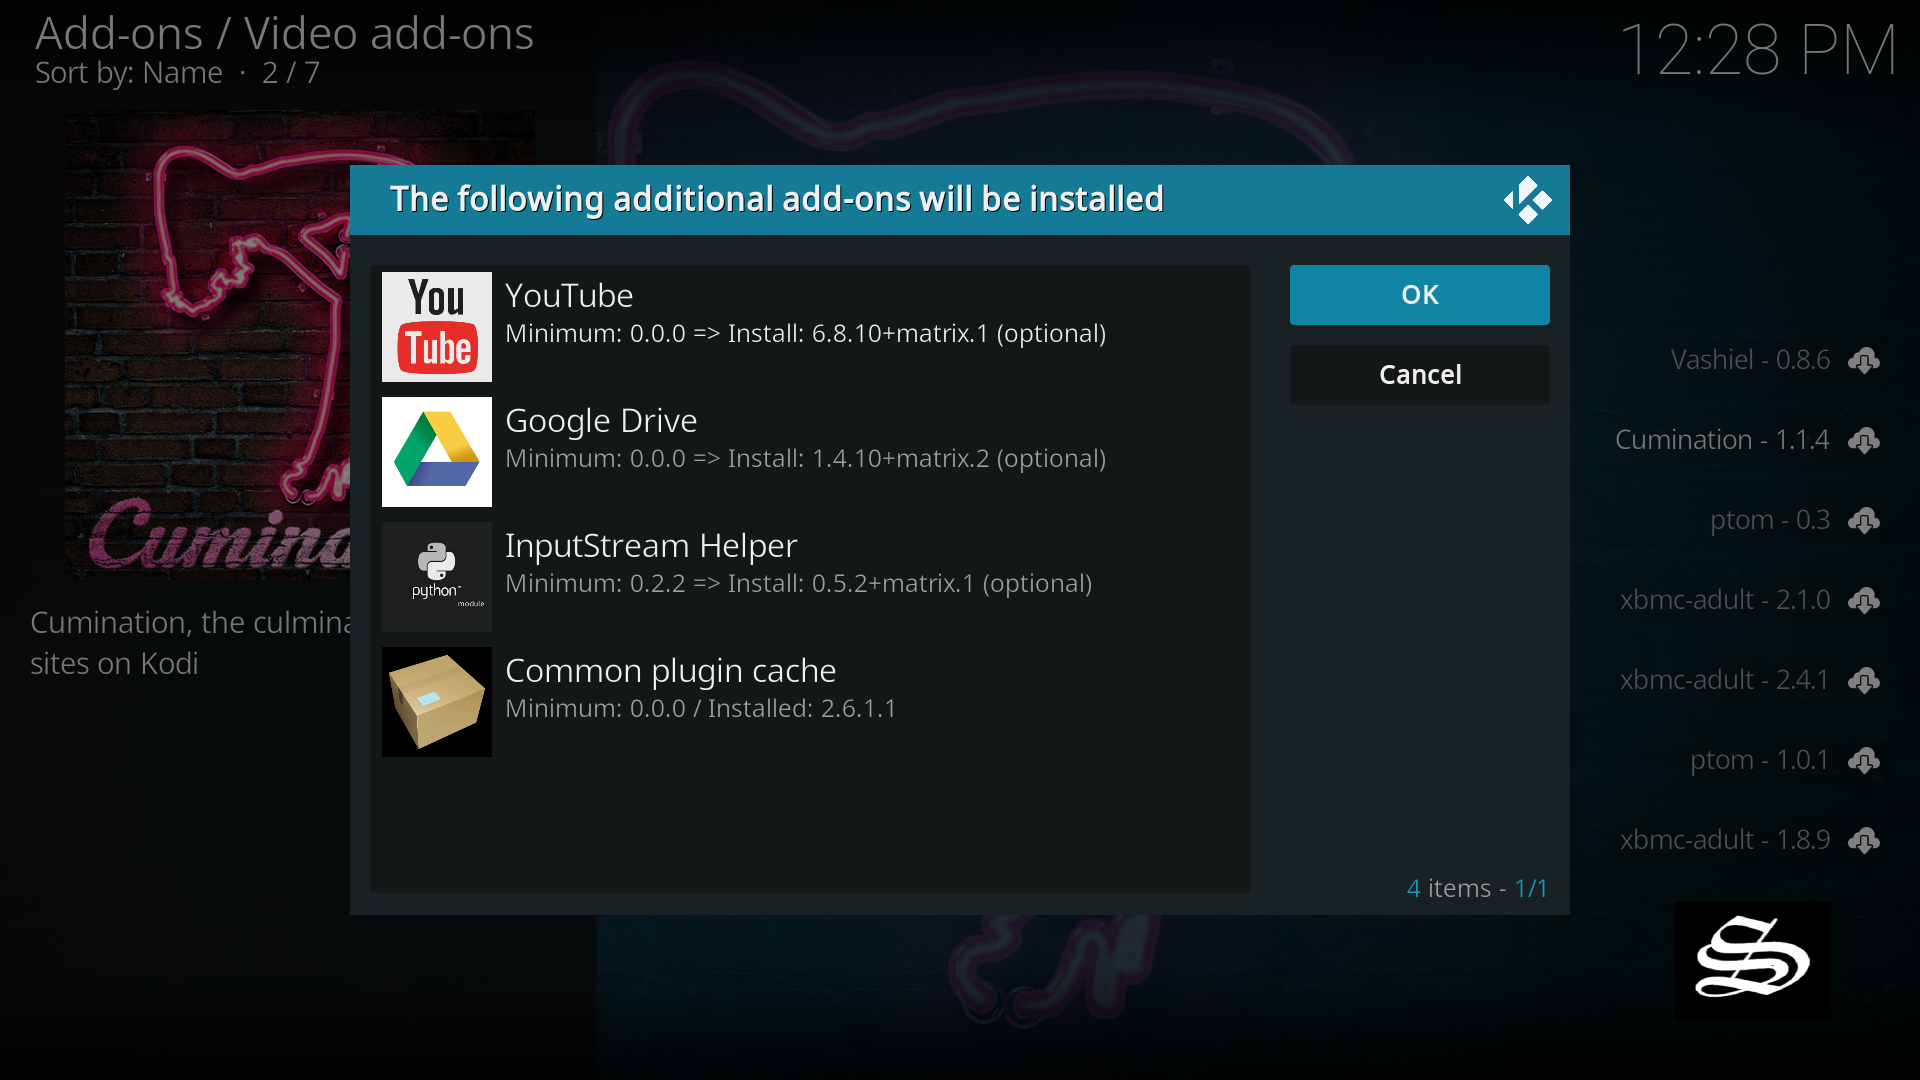This screenshot has width=1920, height=1080.
Task: Click the repository logo at bottom right
Action: pos(1752,960)
